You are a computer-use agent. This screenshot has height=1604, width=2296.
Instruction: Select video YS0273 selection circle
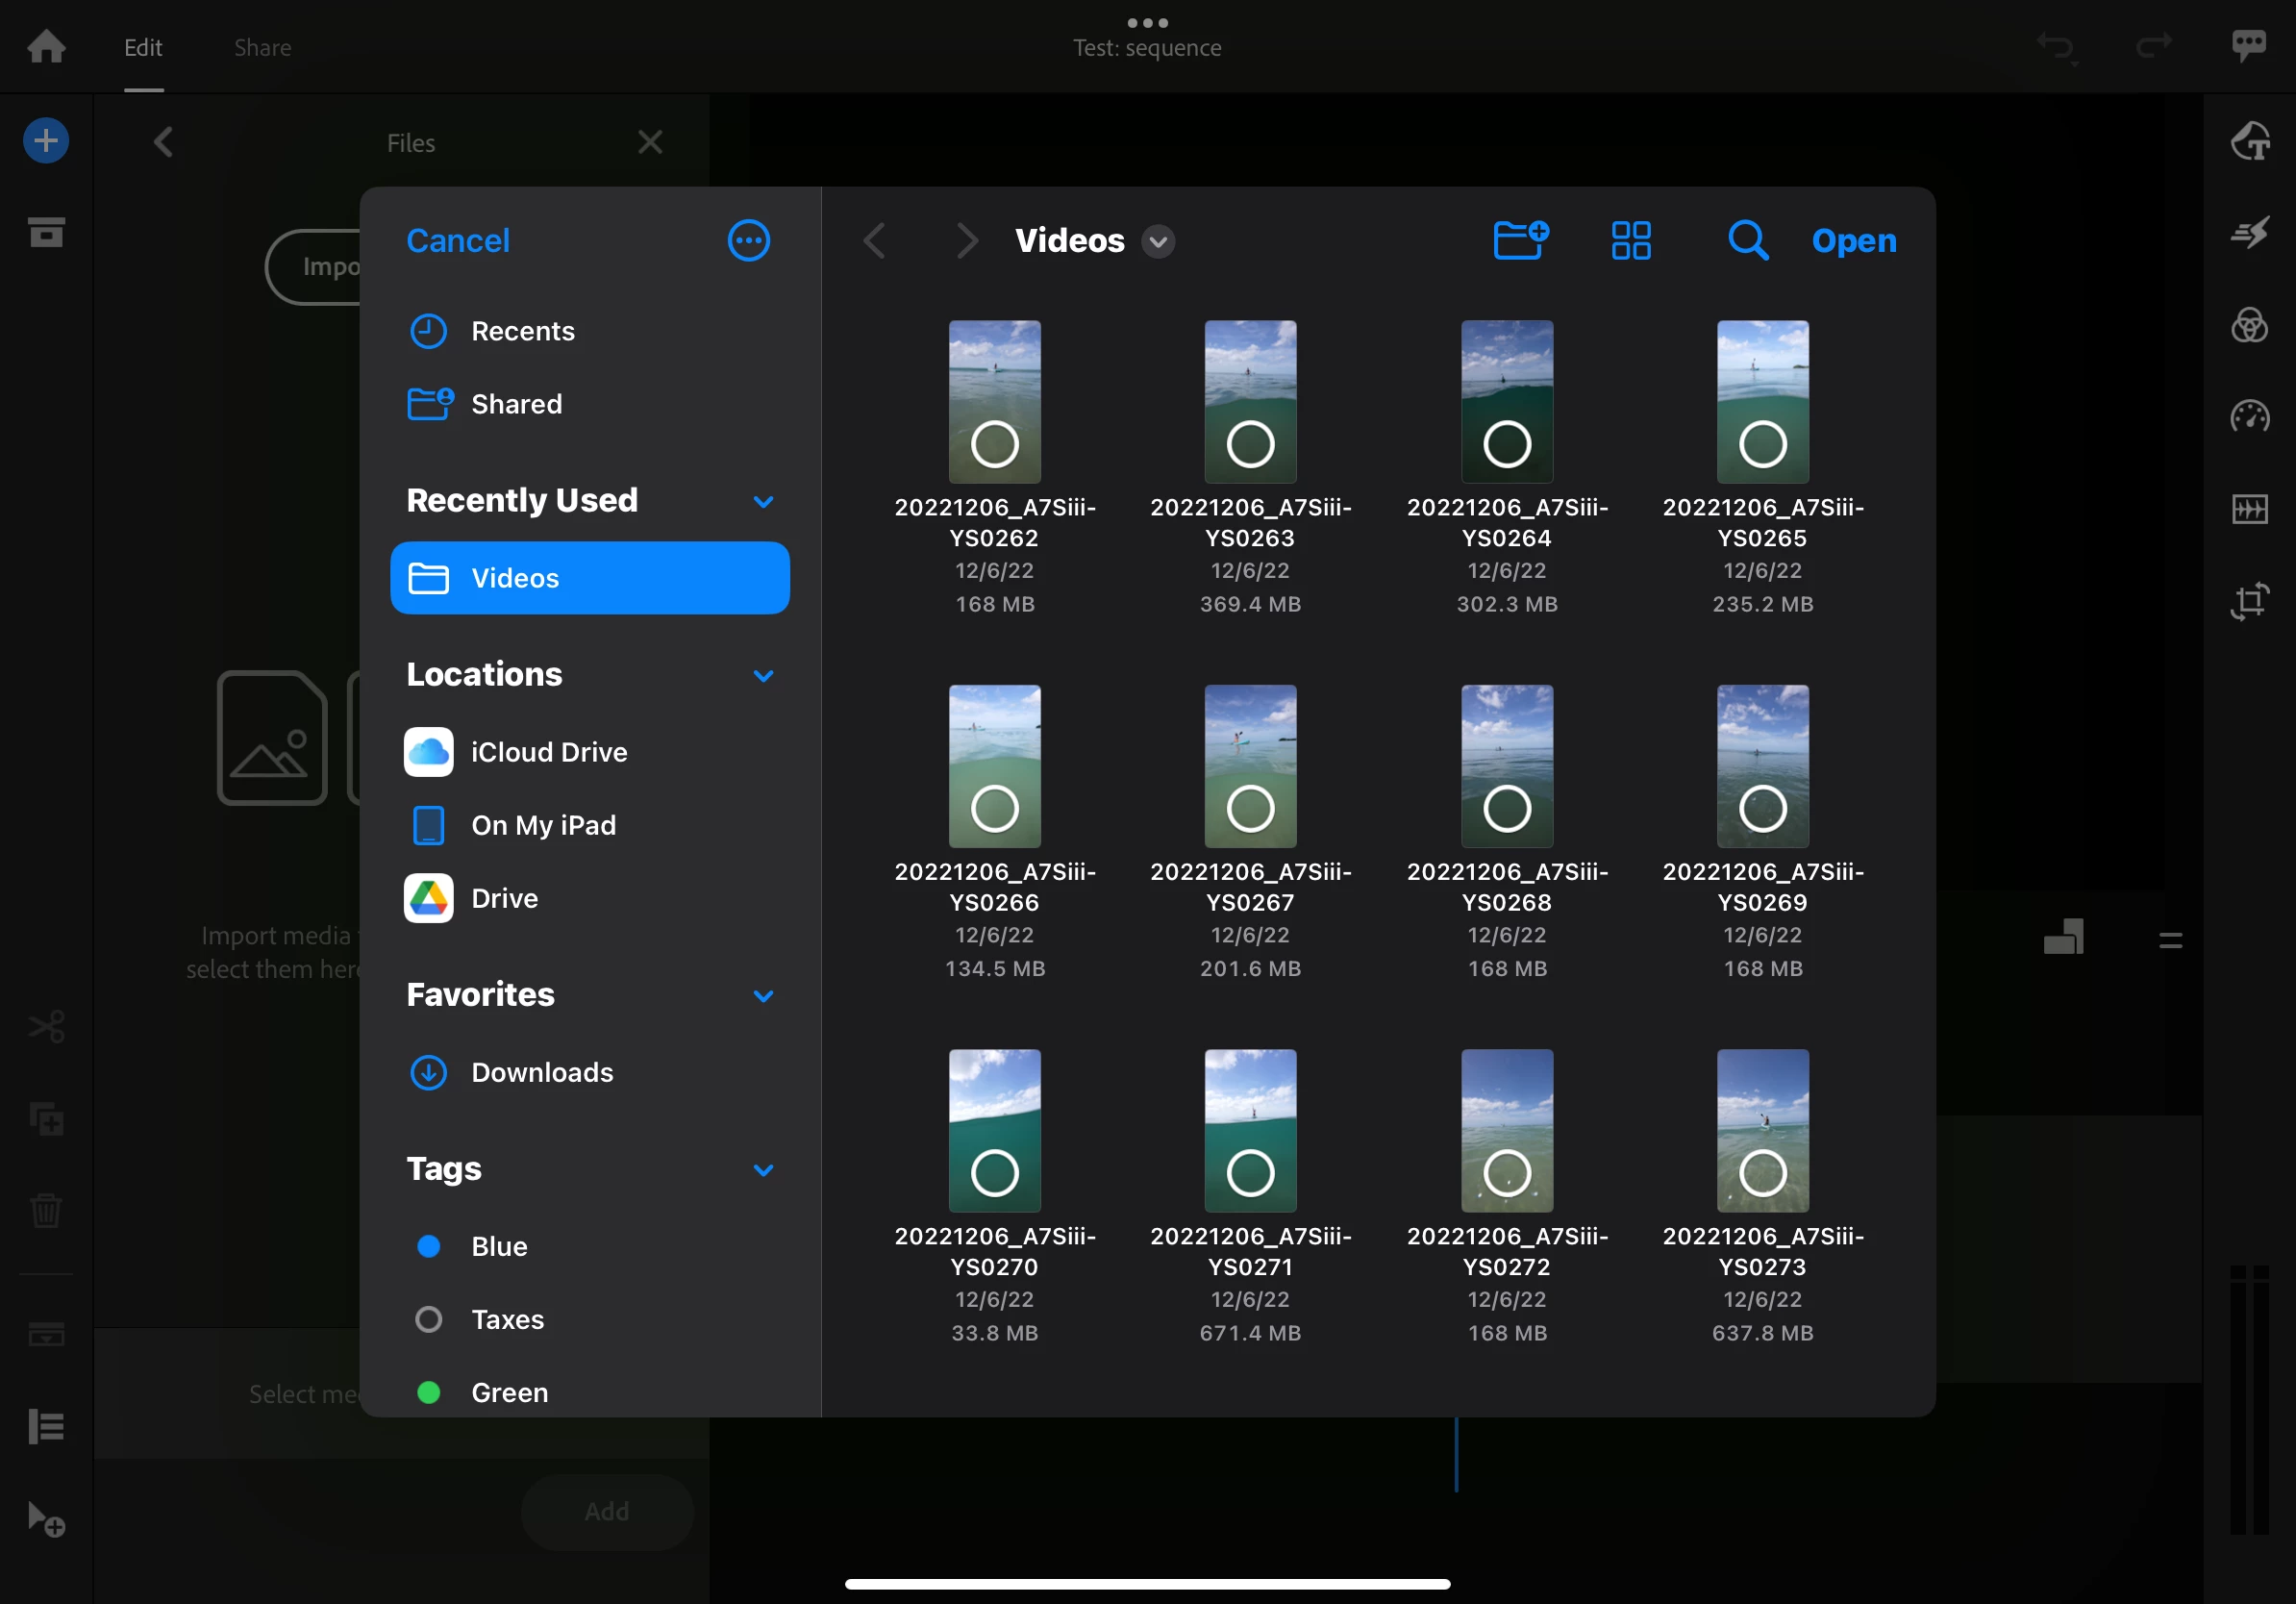pyautogui.click(x=1762, y=1173)
